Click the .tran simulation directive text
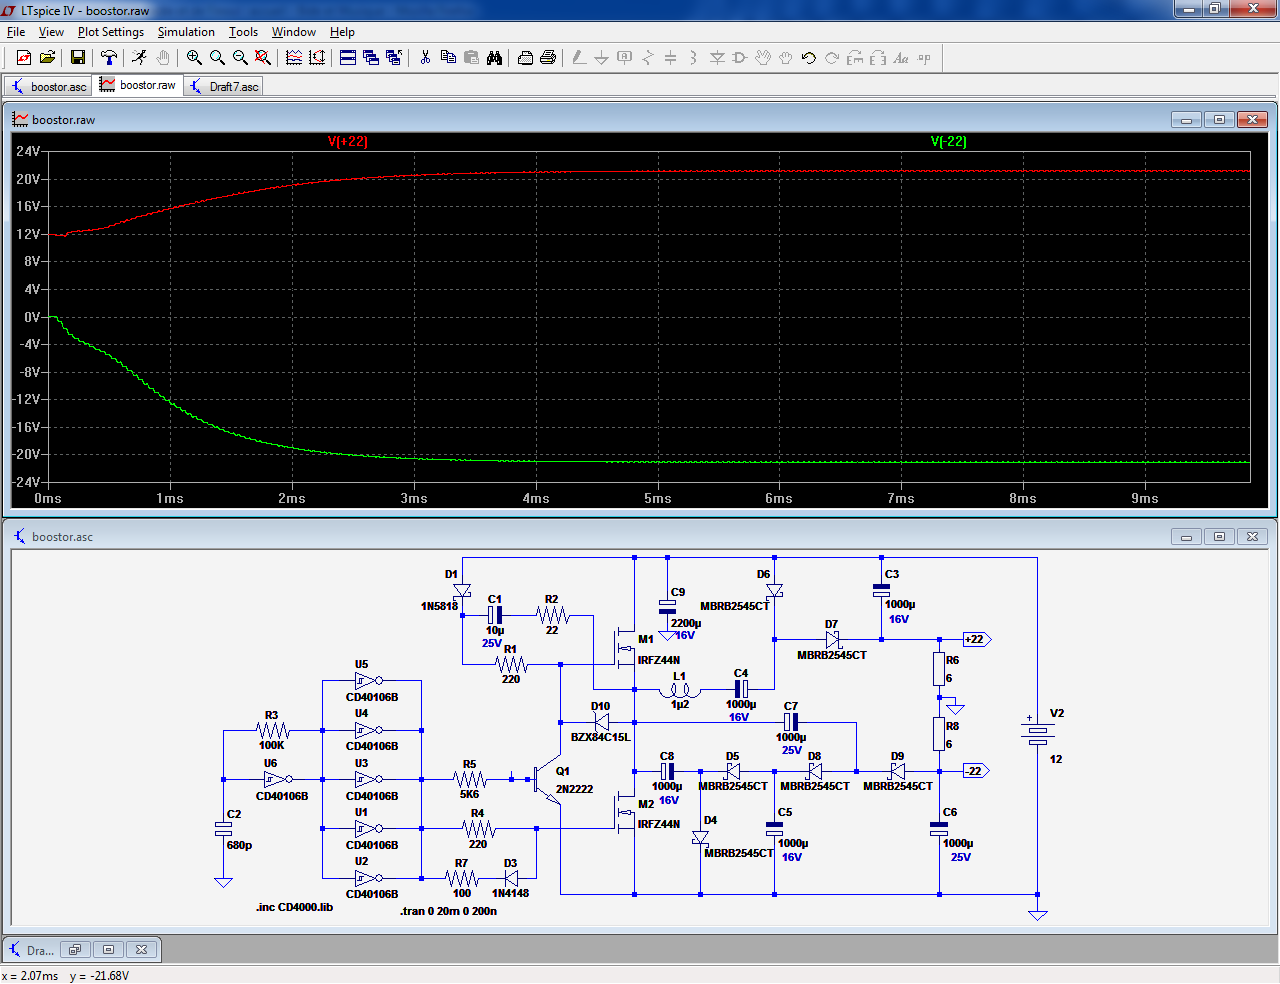This screenshot has height=984, width=1280. tap(448, 911)
